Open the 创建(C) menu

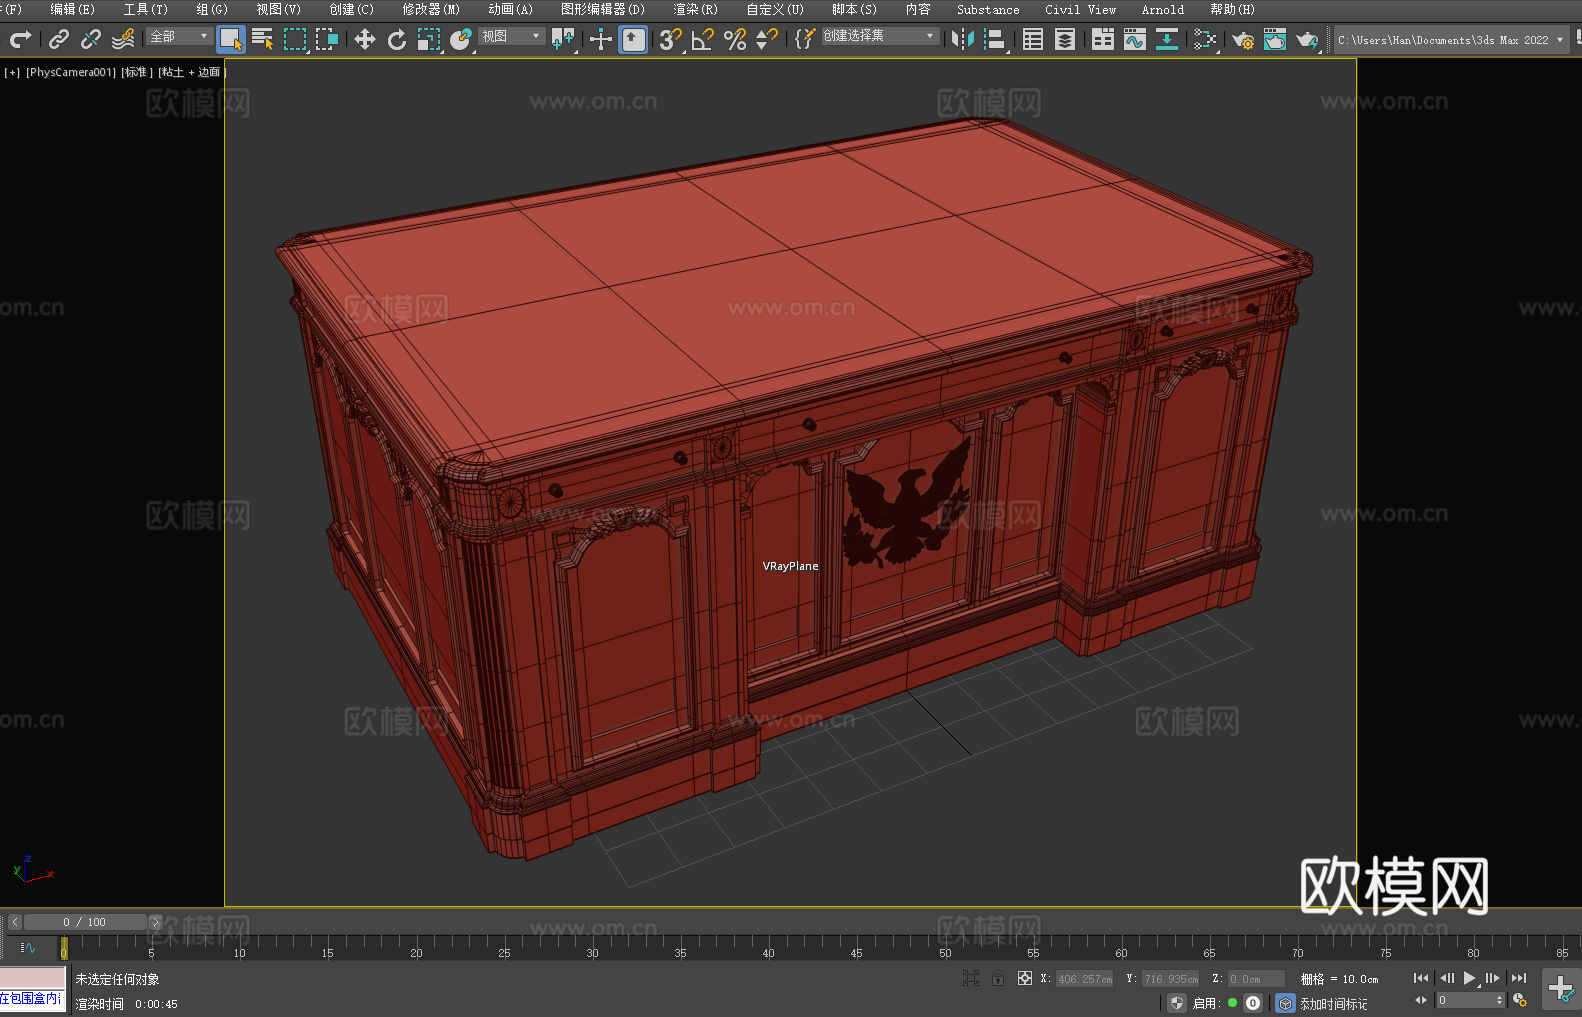click(x=352, y=10)
